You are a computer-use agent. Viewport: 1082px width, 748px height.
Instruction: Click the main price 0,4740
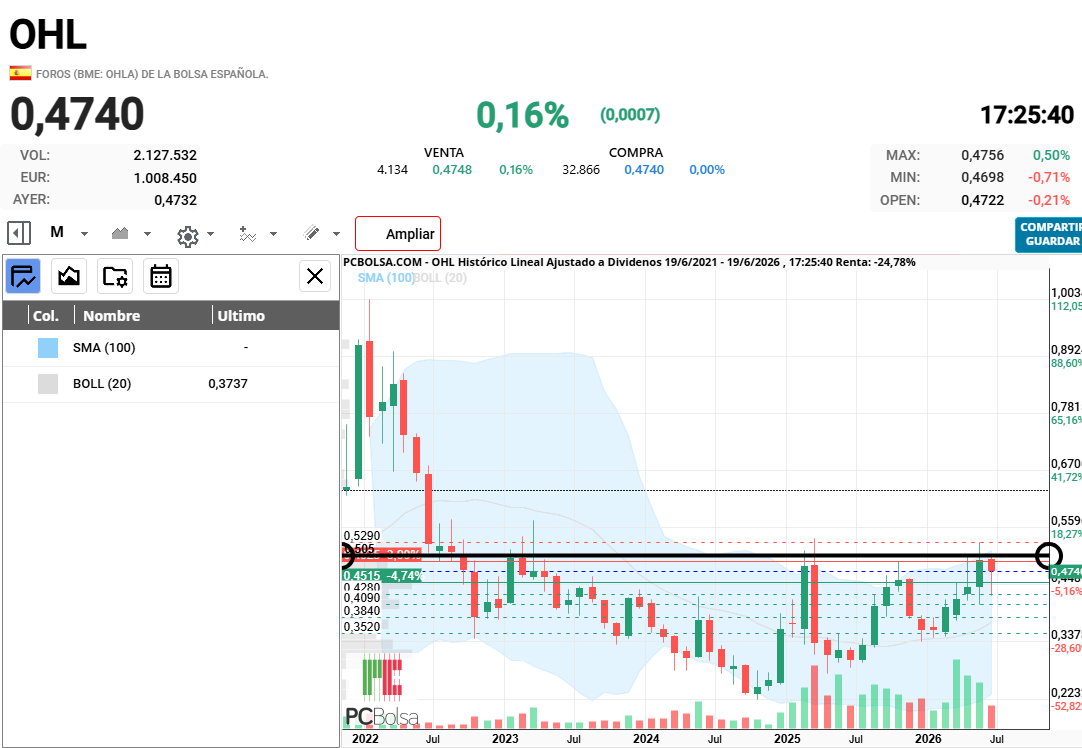(77, 115)
